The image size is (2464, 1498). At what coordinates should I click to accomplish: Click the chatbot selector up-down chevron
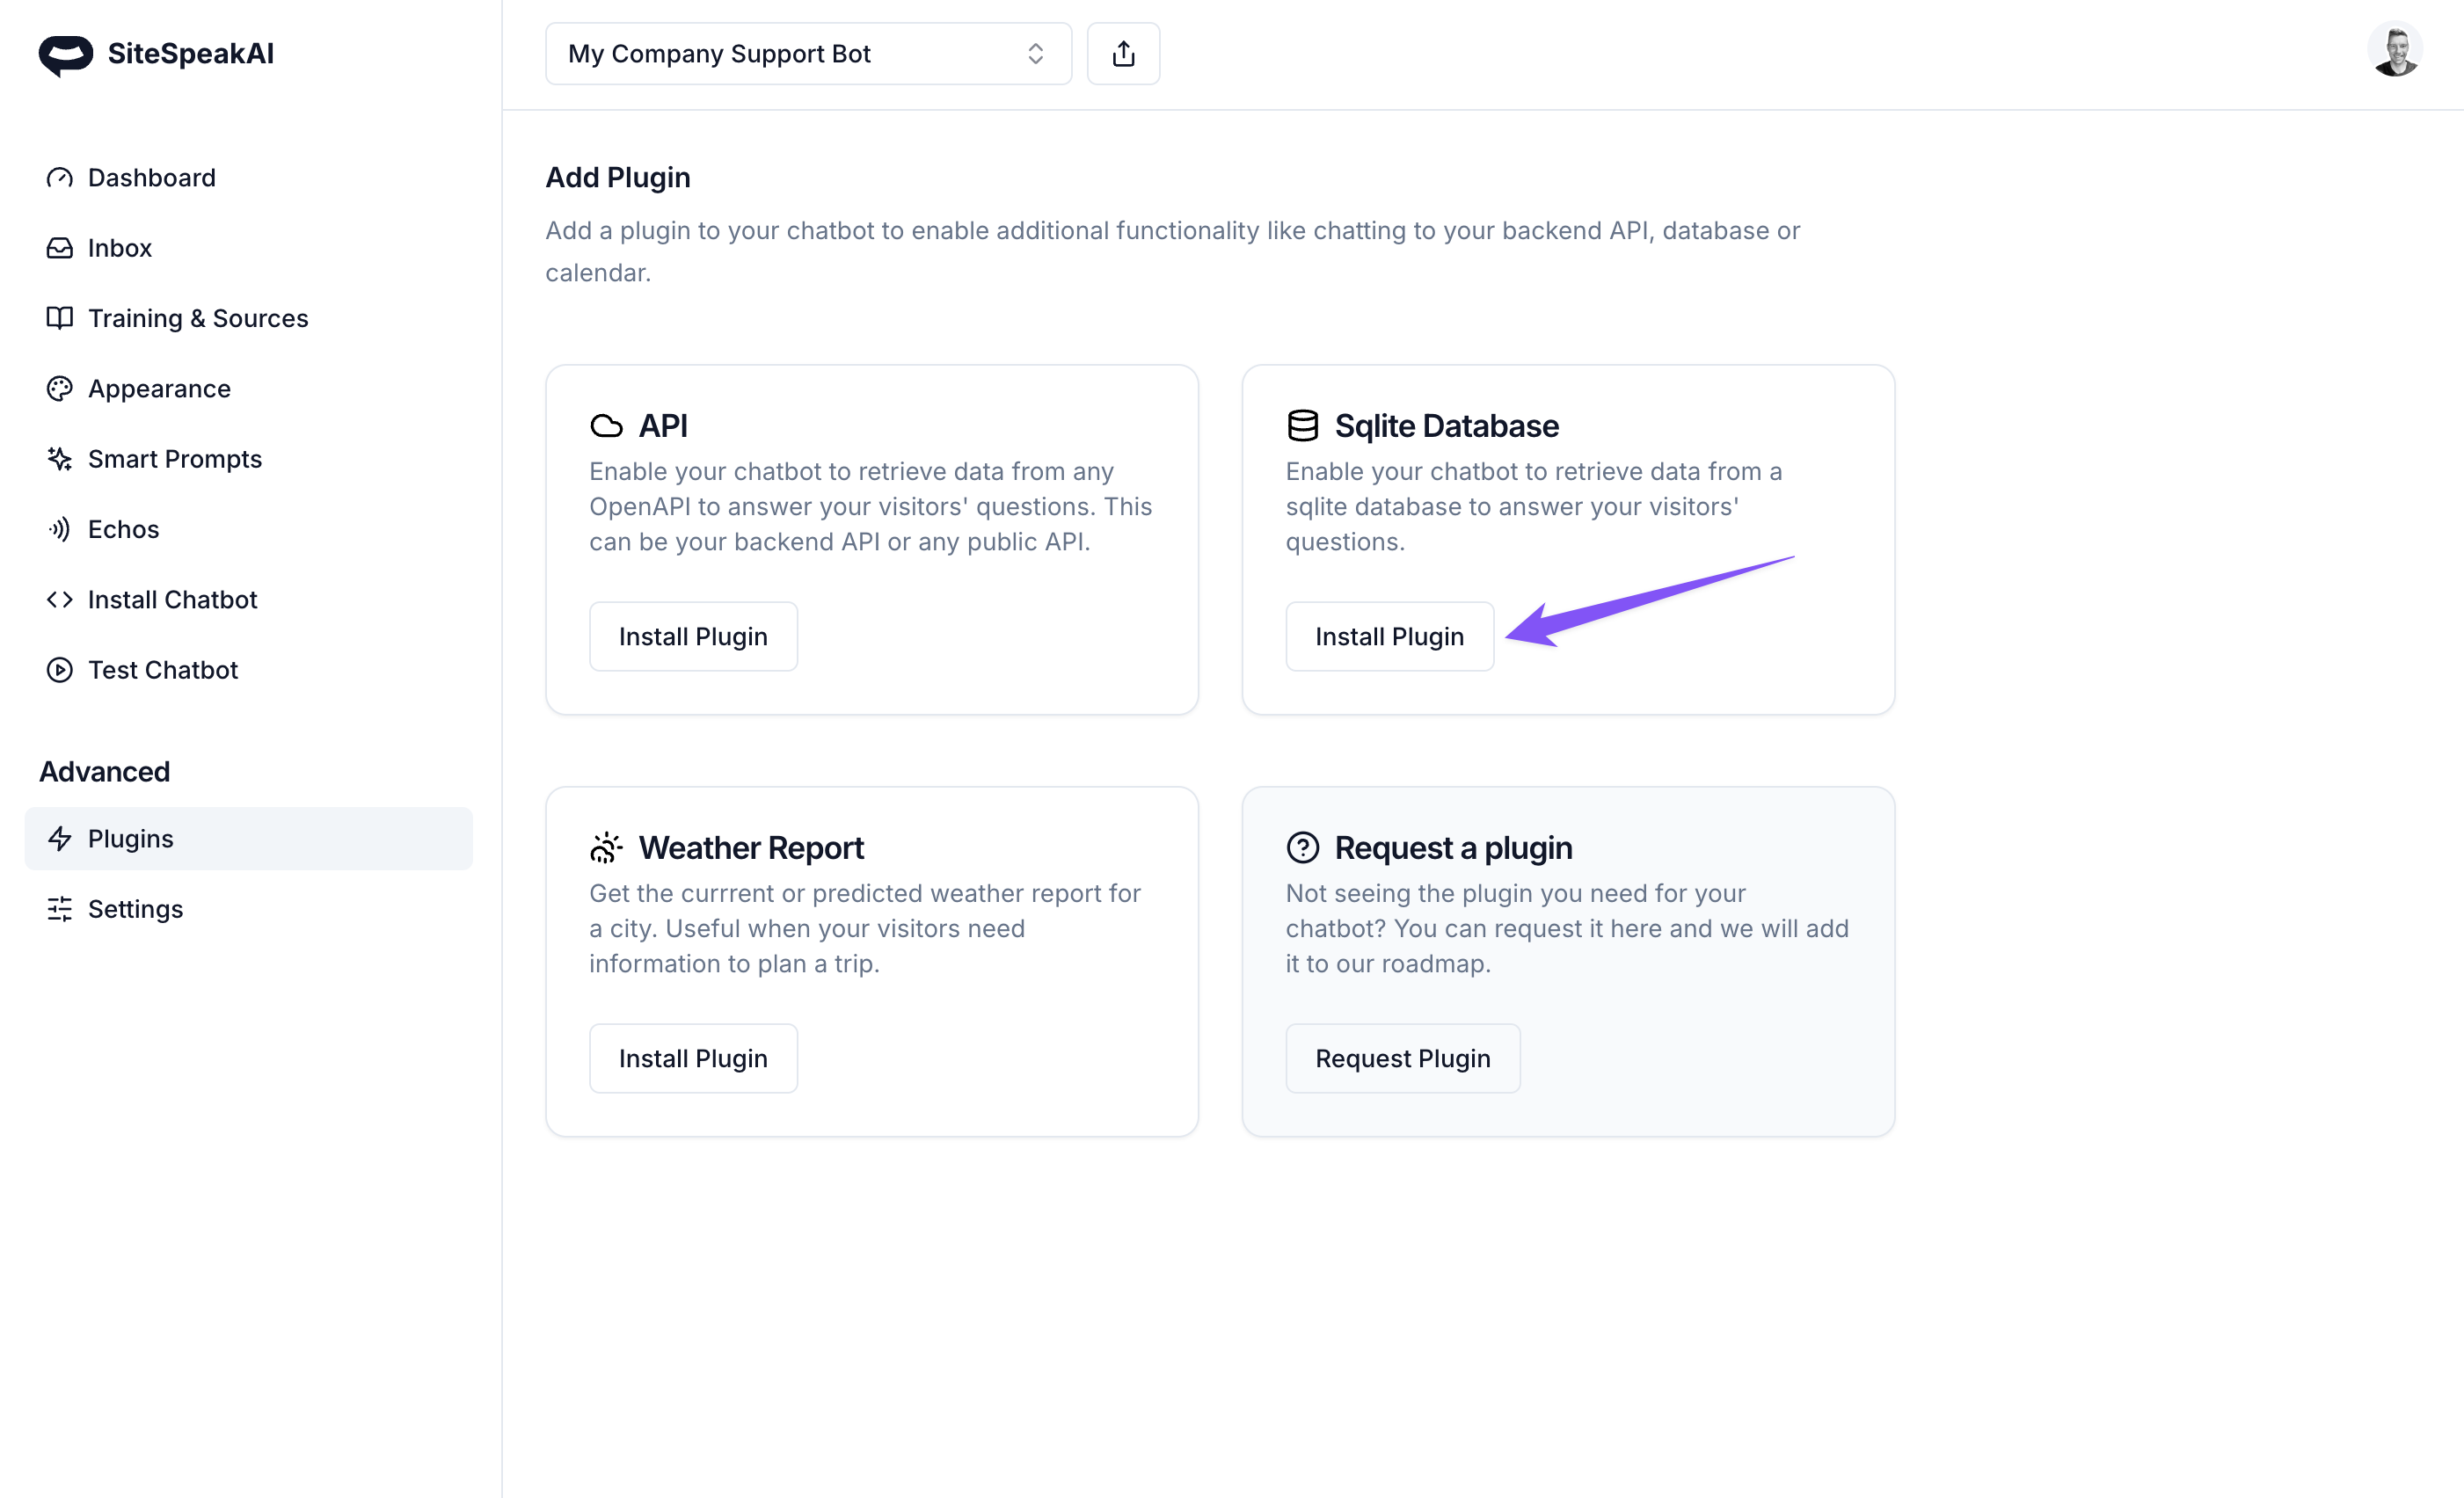(x=1035, y=54)
